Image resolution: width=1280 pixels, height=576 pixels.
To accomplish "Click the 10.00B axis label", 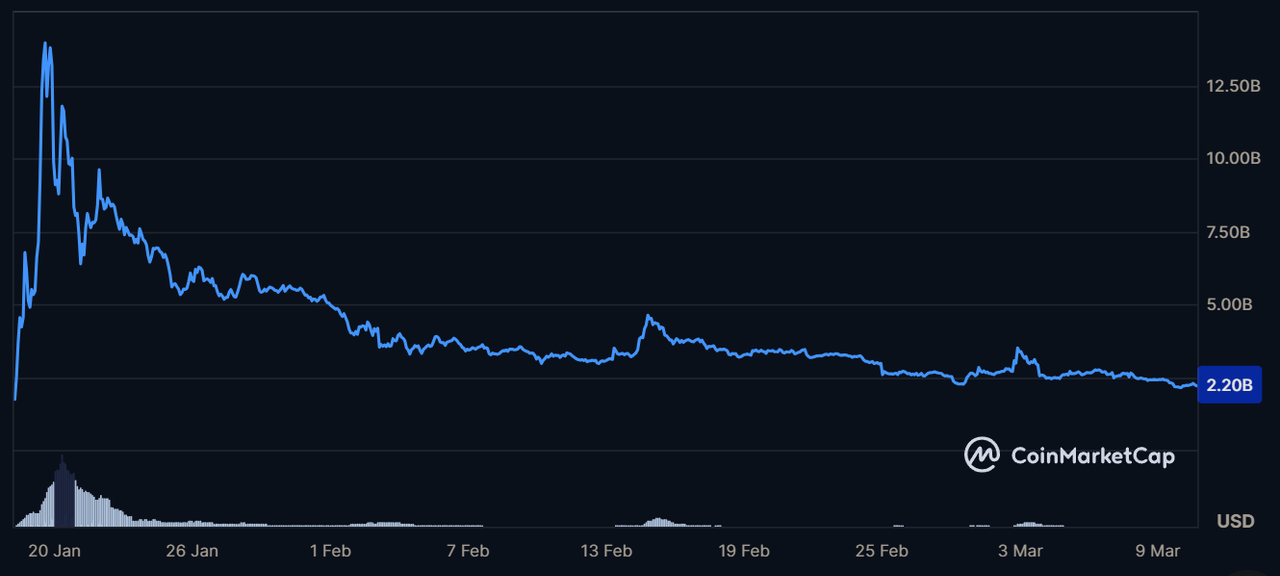I will tap(1233, 159).
